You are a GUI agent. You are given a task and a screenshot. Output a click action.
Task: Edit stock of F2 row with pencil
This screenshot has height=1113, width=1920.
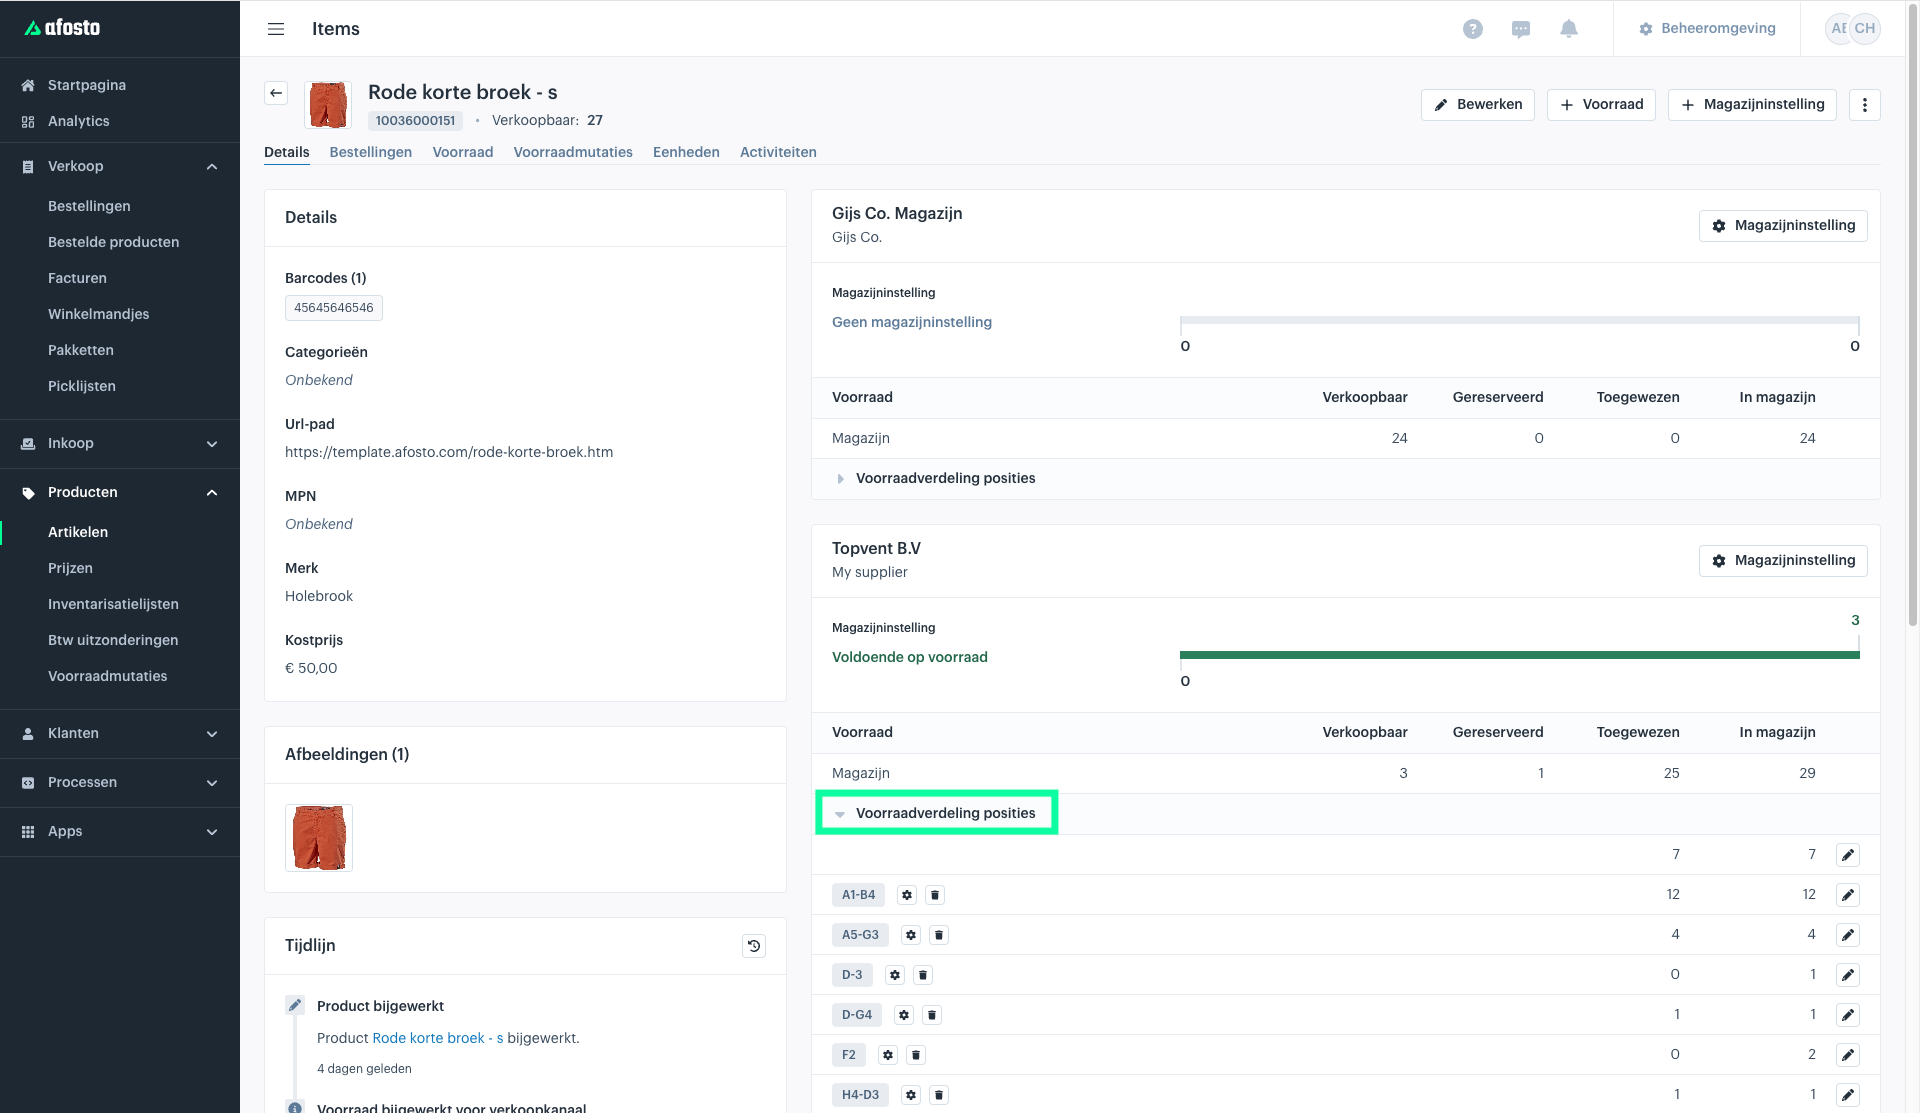tap(1848, 1055)
